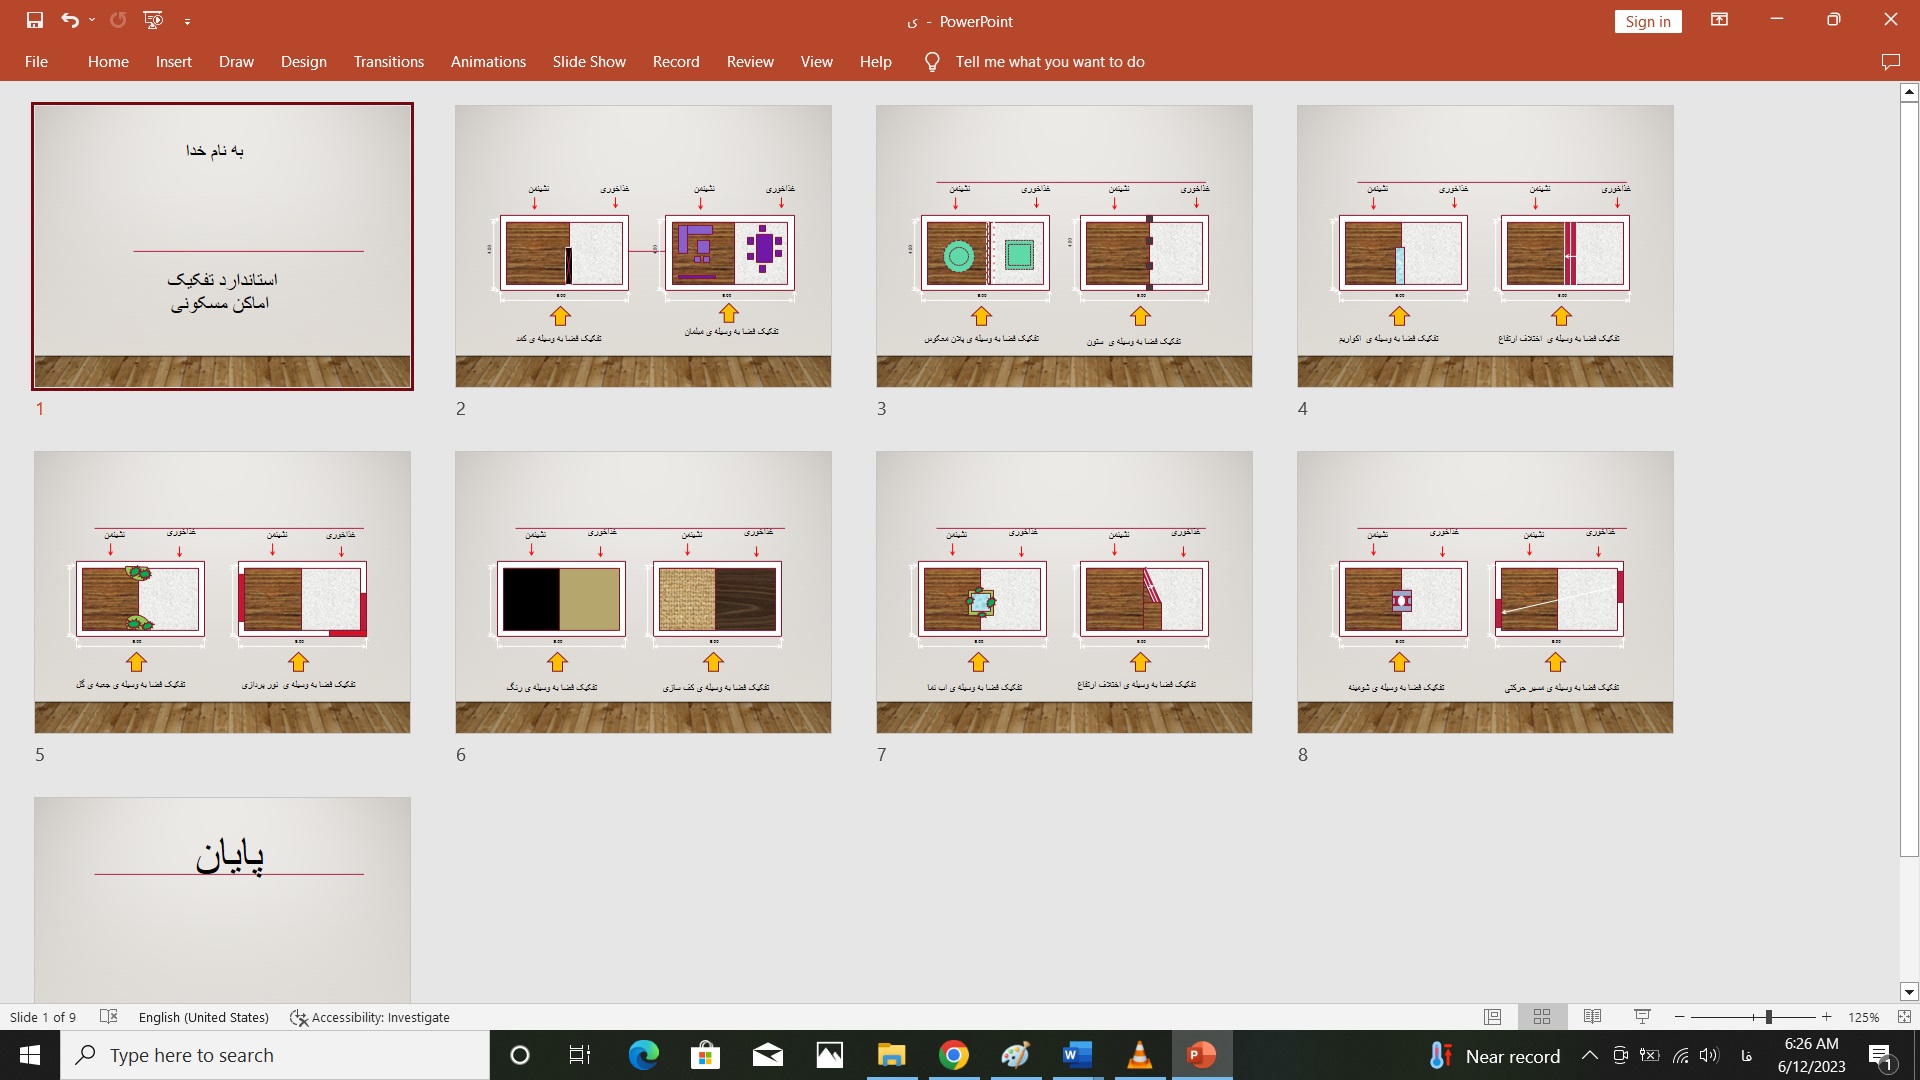Click the Save icon in Quick Access Toolbar

[32, 20]
